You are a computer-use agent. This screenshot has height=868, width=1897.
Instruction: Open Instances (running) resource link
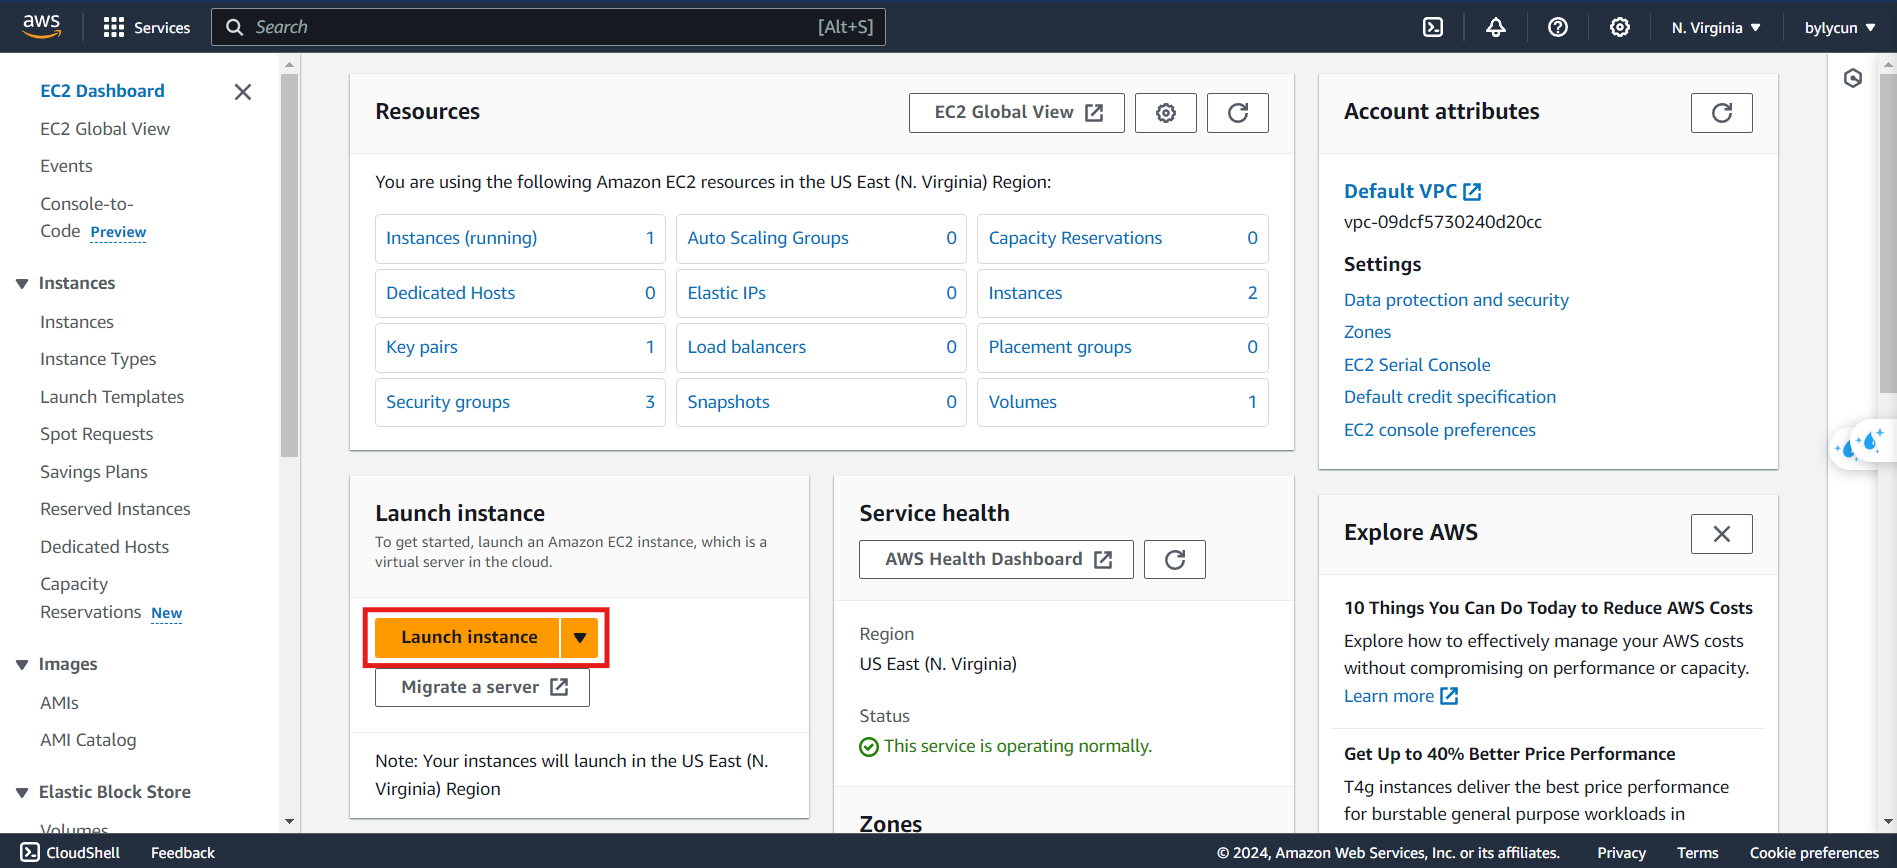pyautogui.click(x=461, y=238)
